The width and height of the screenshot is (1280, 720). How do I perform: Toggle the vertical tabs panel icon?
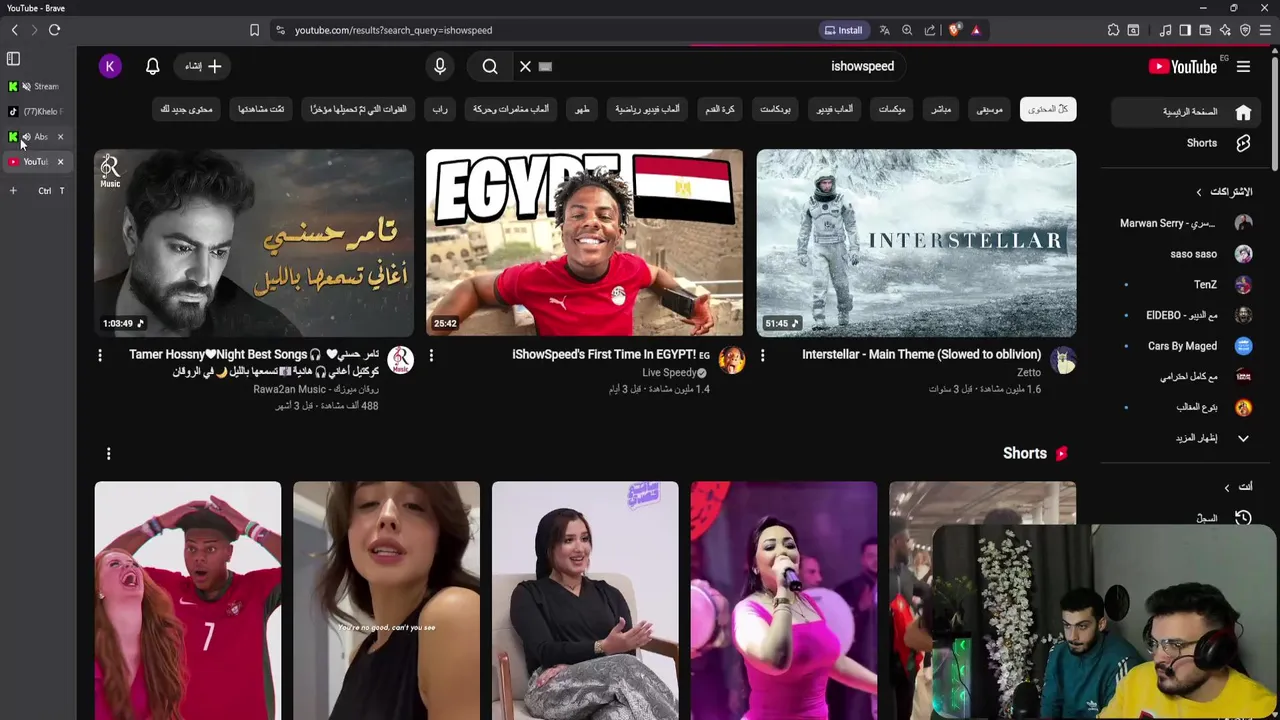pos(13,59)
